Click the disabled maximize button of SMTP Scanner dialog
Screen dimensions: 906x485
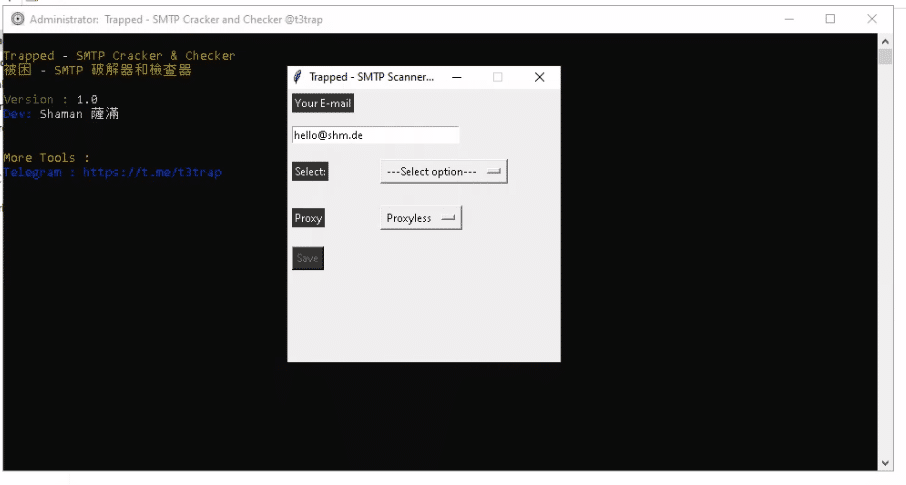click(x=497, y=77)
